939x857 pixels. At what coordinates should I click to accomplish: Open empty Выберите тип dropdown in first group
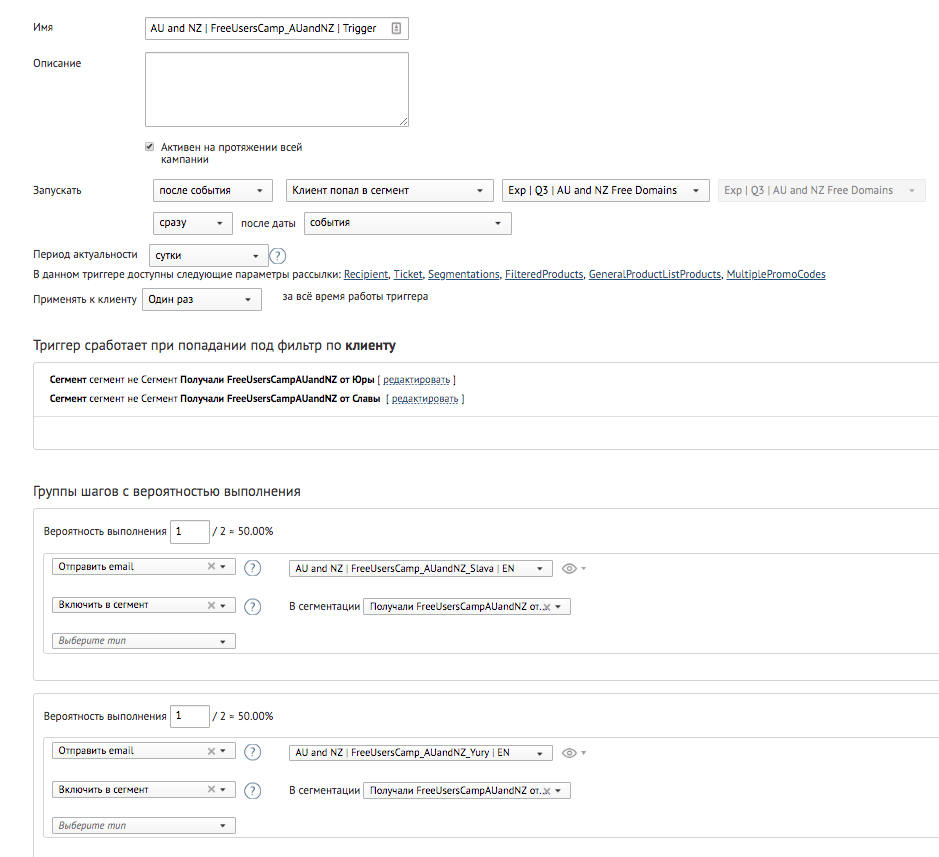(144, 641)
